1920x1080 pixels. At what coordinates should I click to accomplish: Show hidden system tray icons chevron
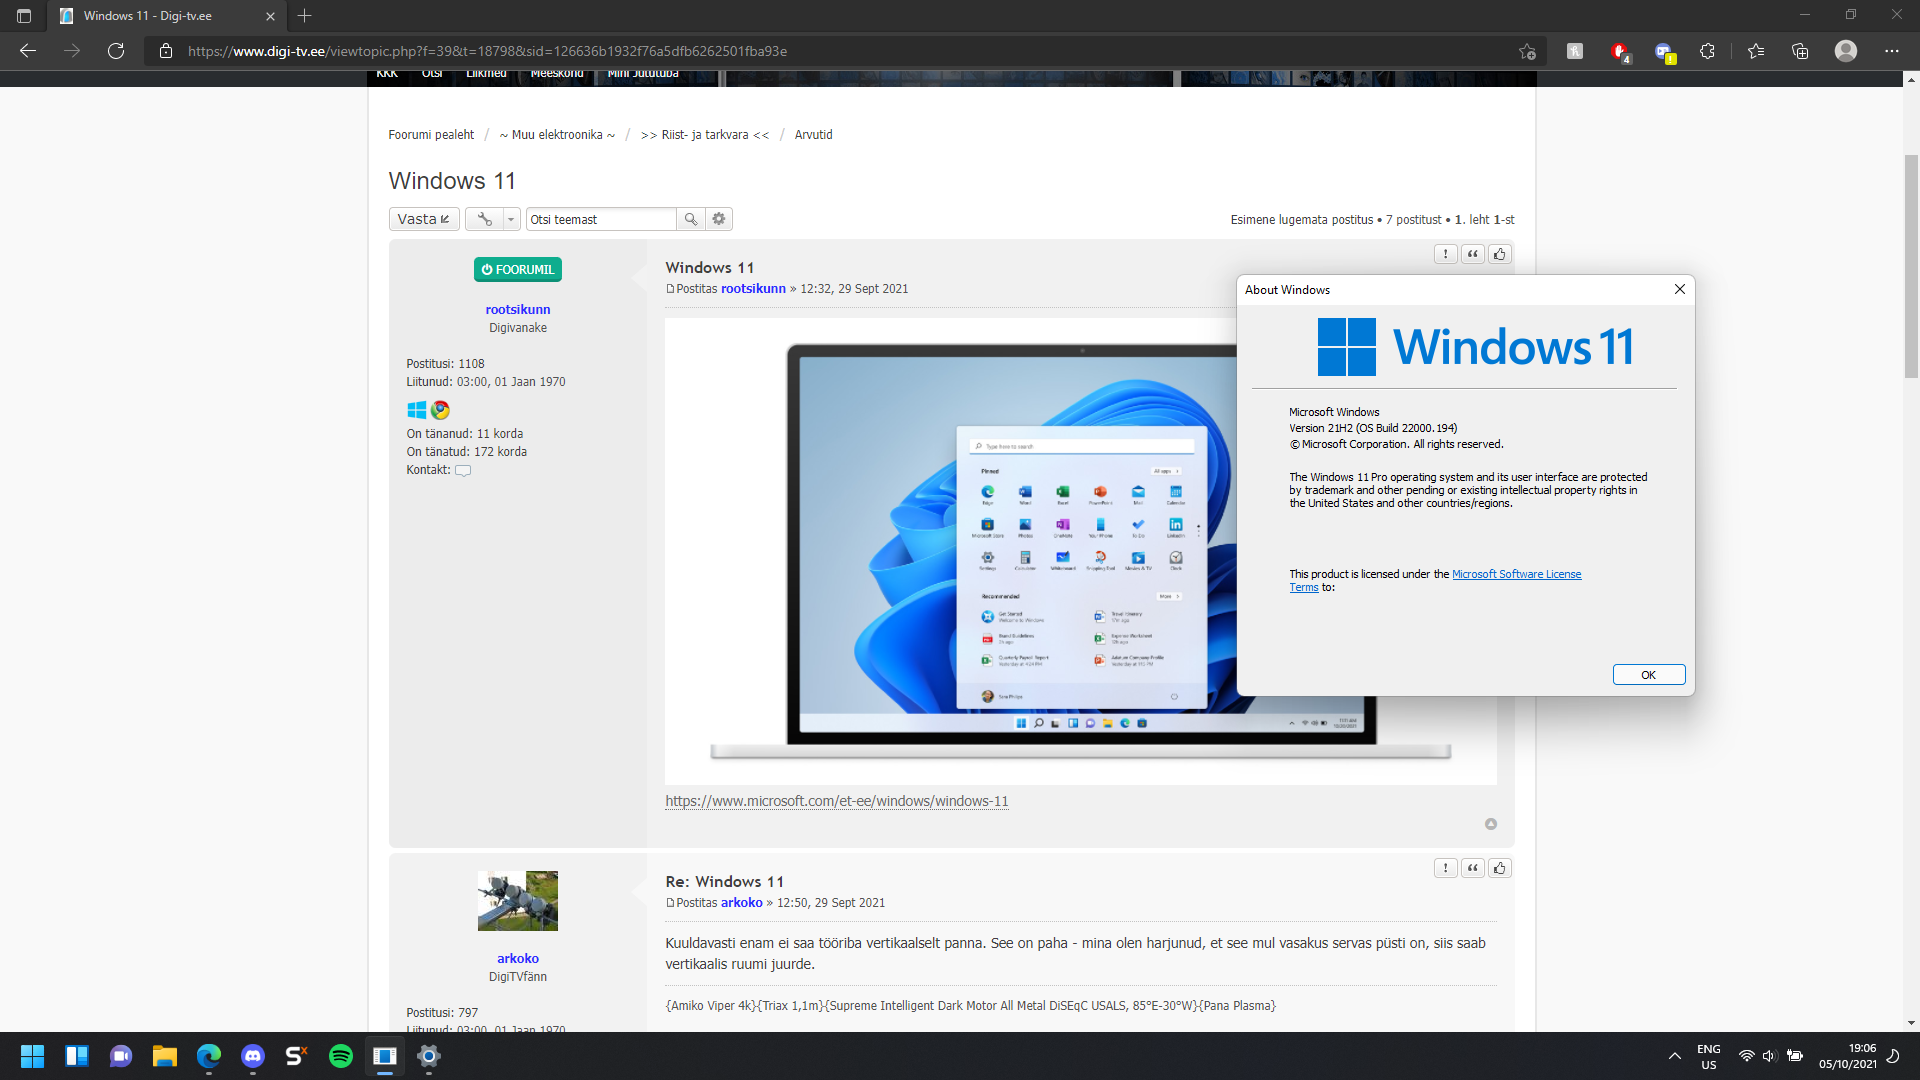1674,1056
